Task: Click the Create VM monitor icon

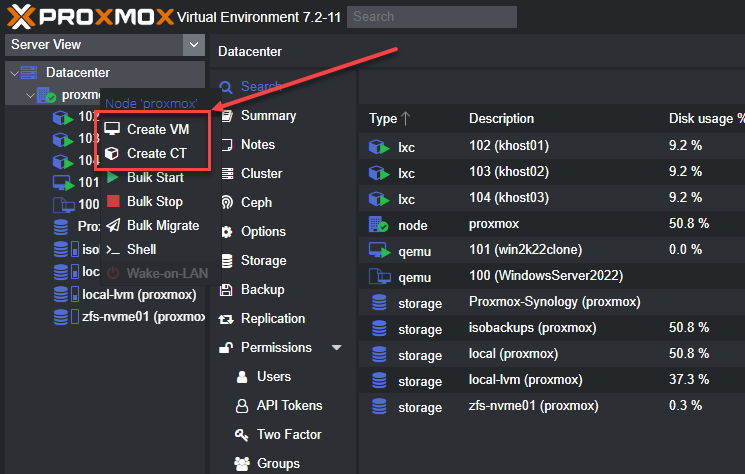Action: pos(112,130)
